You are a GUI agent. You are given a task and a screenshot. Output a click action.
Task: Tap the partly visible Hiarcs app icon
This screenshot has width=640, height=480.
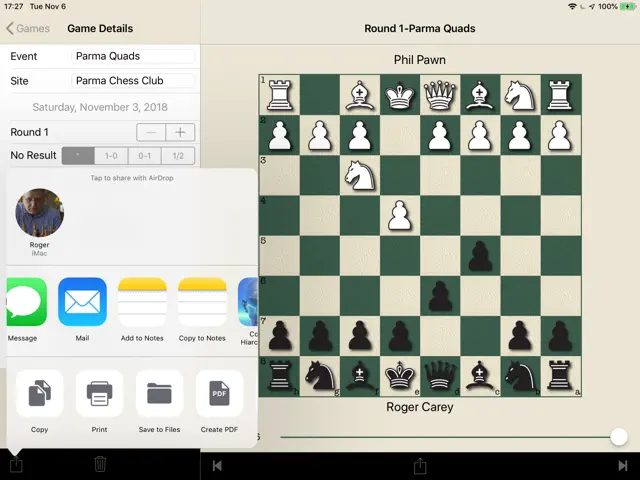[248, 302]
